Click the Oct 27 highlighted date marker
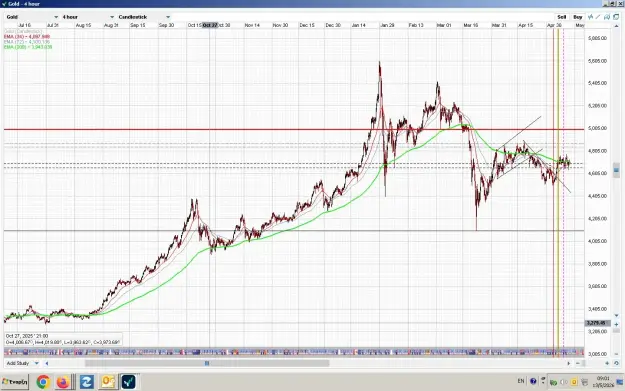The width and height of the screenshot is (625, 391). [x=210, y=25]
